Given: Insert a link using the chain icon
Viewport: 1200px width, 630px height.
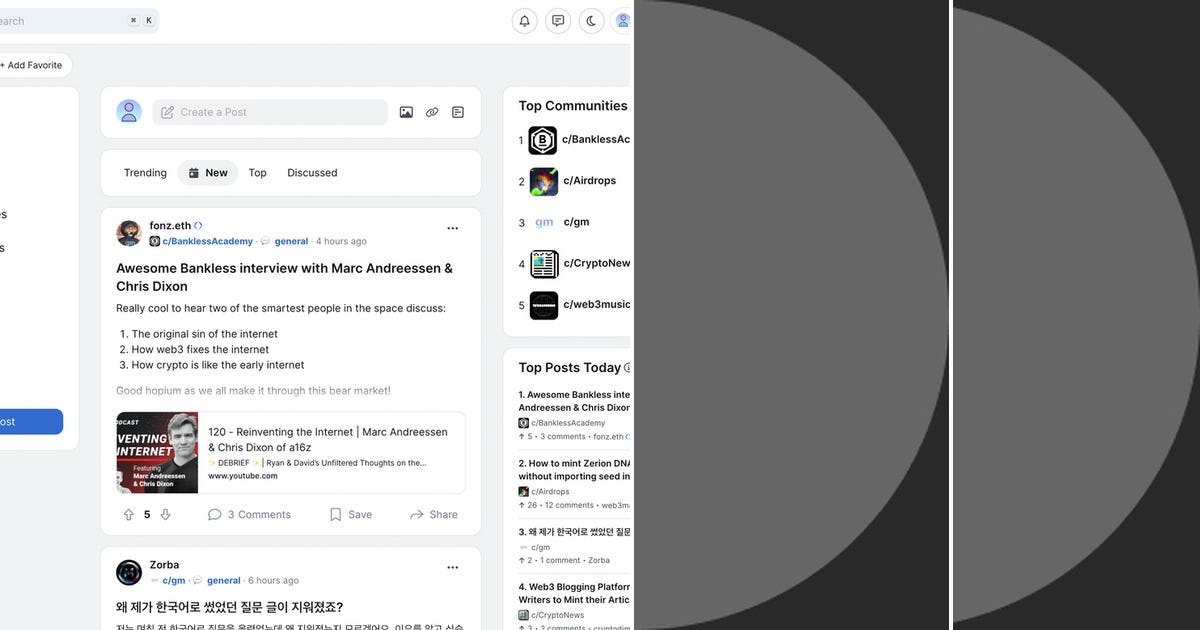Looking at the screenshot, I should pyautogui.click(x=432, y=112).
